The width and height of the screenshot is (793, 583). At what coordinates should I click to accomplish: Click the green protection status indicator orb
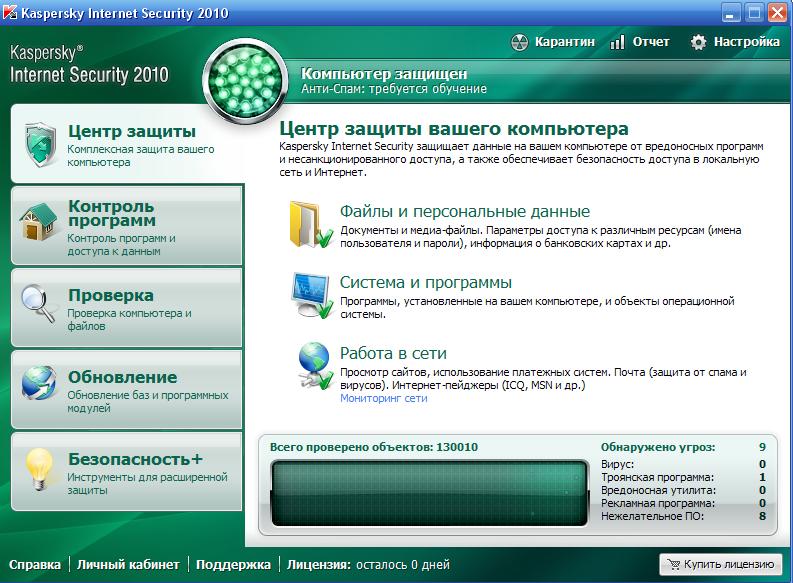(245, 81)
